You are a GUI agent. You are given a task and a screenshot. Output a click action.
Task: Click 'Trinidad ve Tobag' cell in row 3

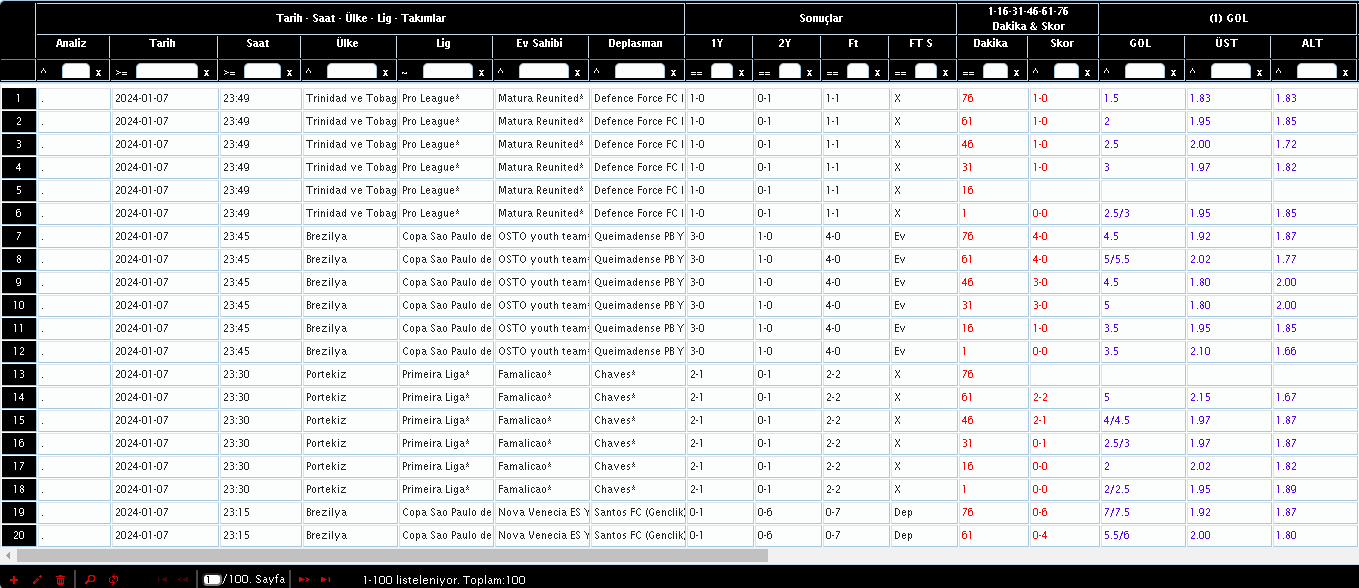[349, 144]
